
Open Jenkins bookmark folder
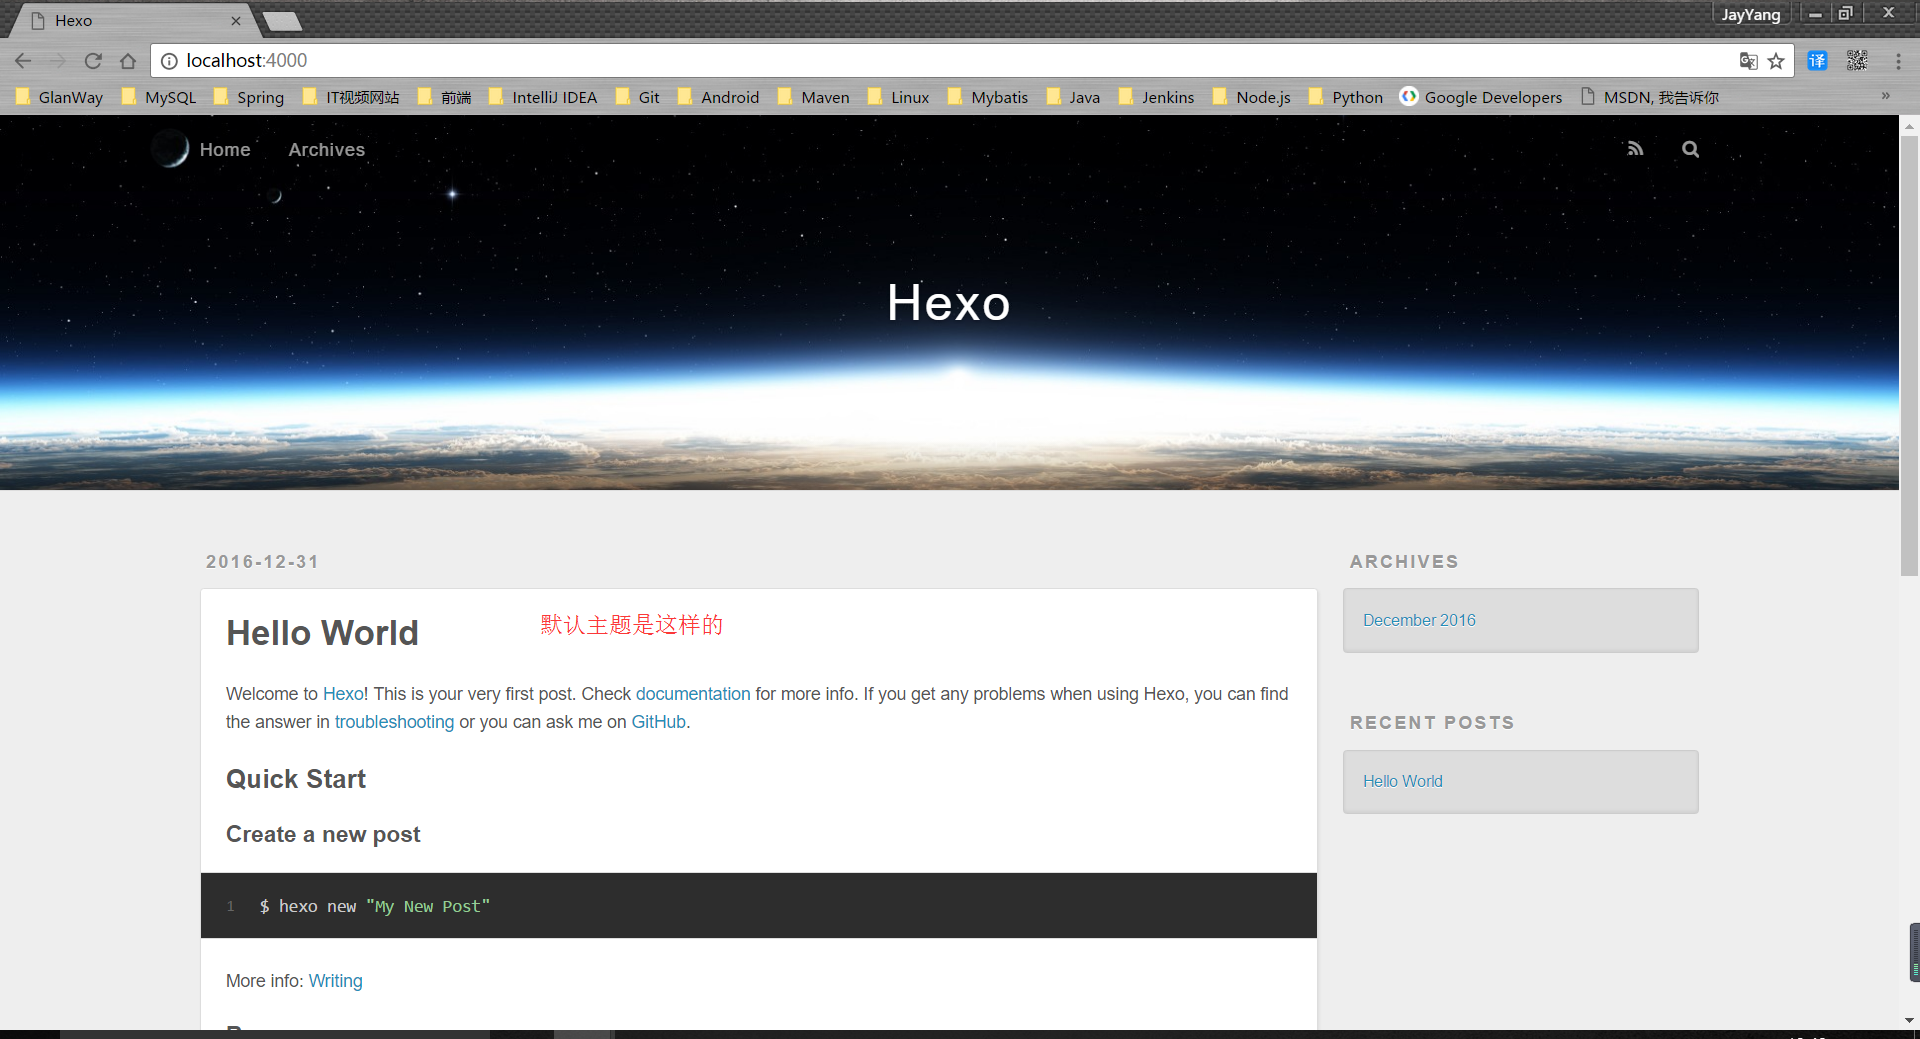pos(1156,97)
